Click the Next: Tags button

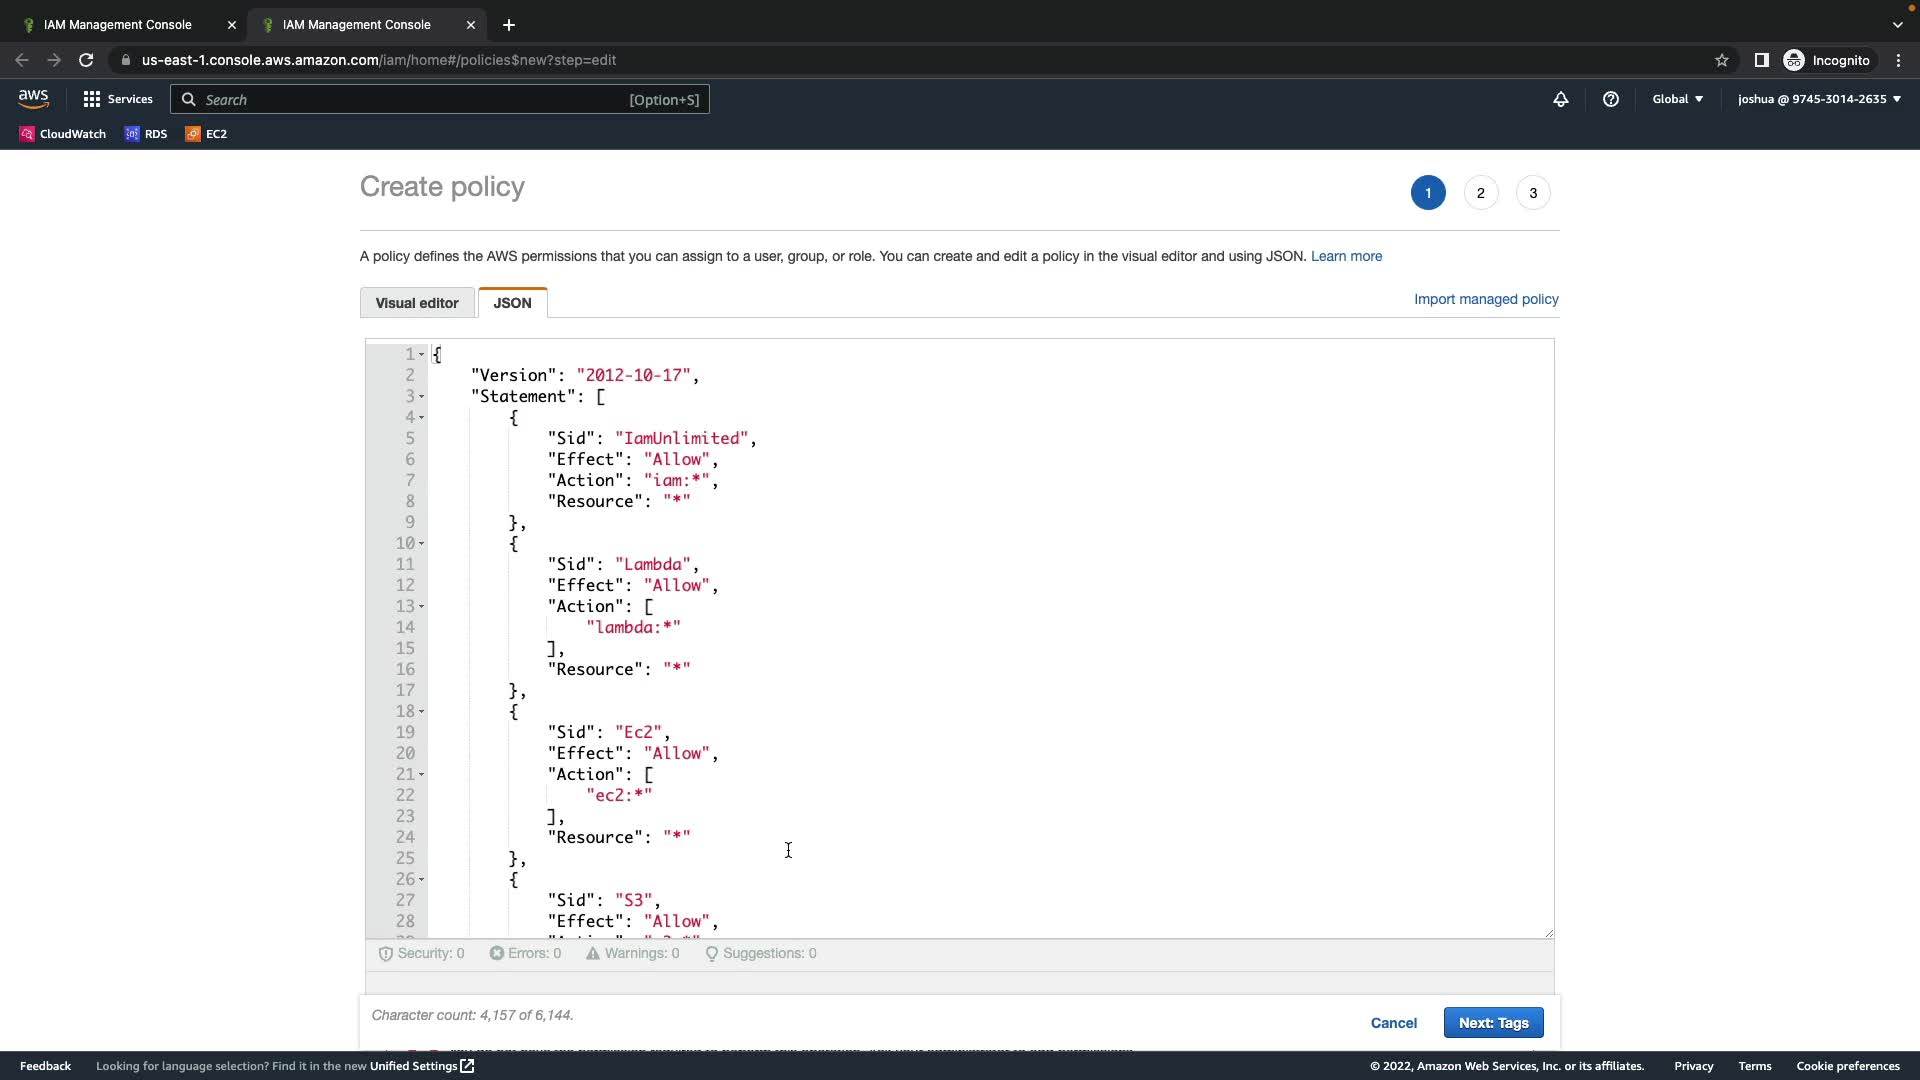1493,1022
